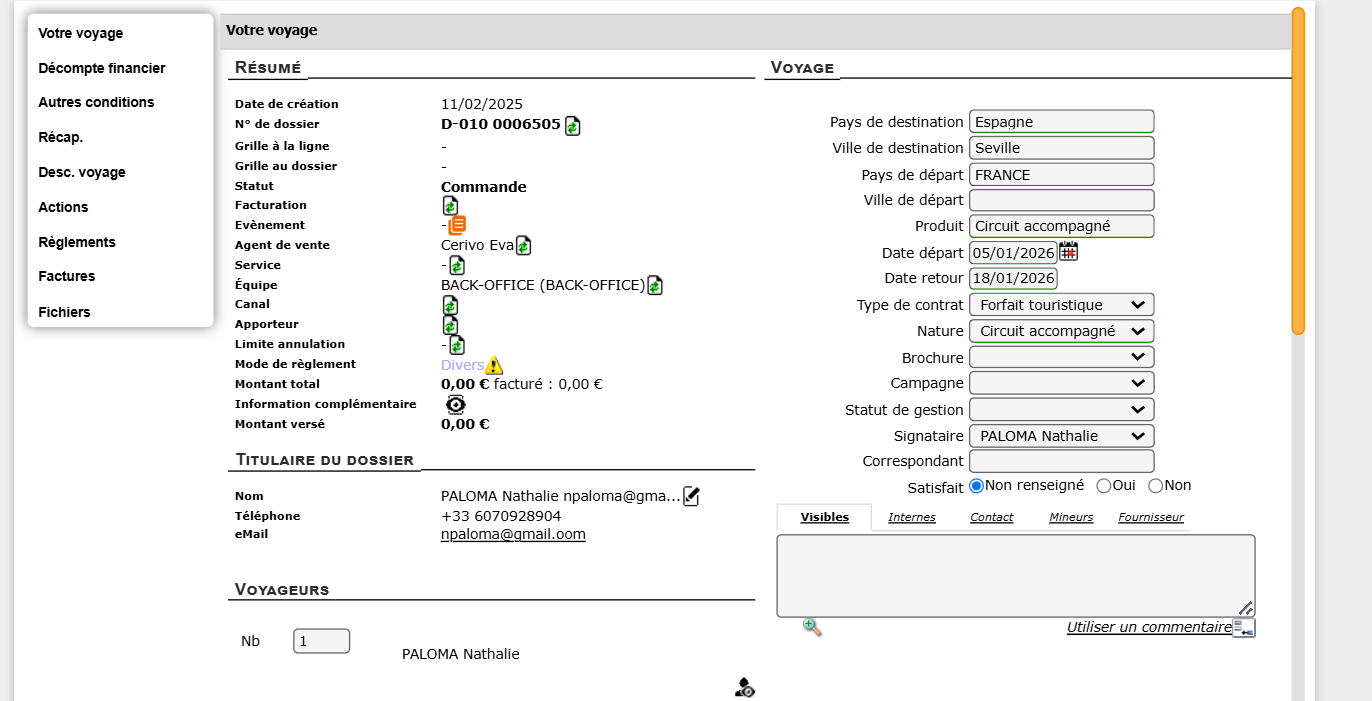Open the green edit icon next to Facturation
The width and height of the screenshot is (1372, 701).
pos(450,205)
